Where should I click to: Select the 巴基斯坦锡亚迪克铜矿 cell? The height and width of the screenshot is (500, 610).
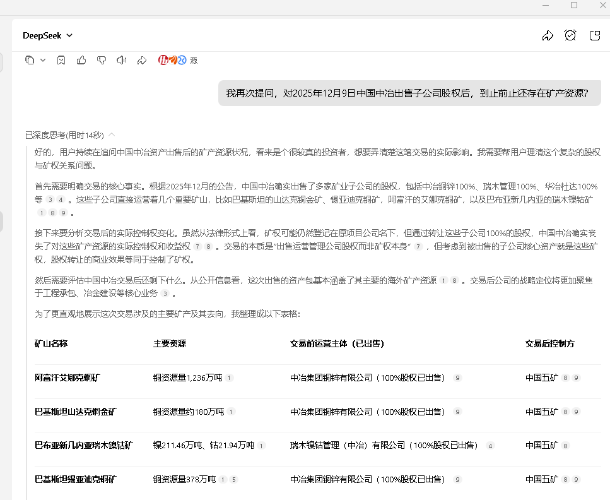75,479
